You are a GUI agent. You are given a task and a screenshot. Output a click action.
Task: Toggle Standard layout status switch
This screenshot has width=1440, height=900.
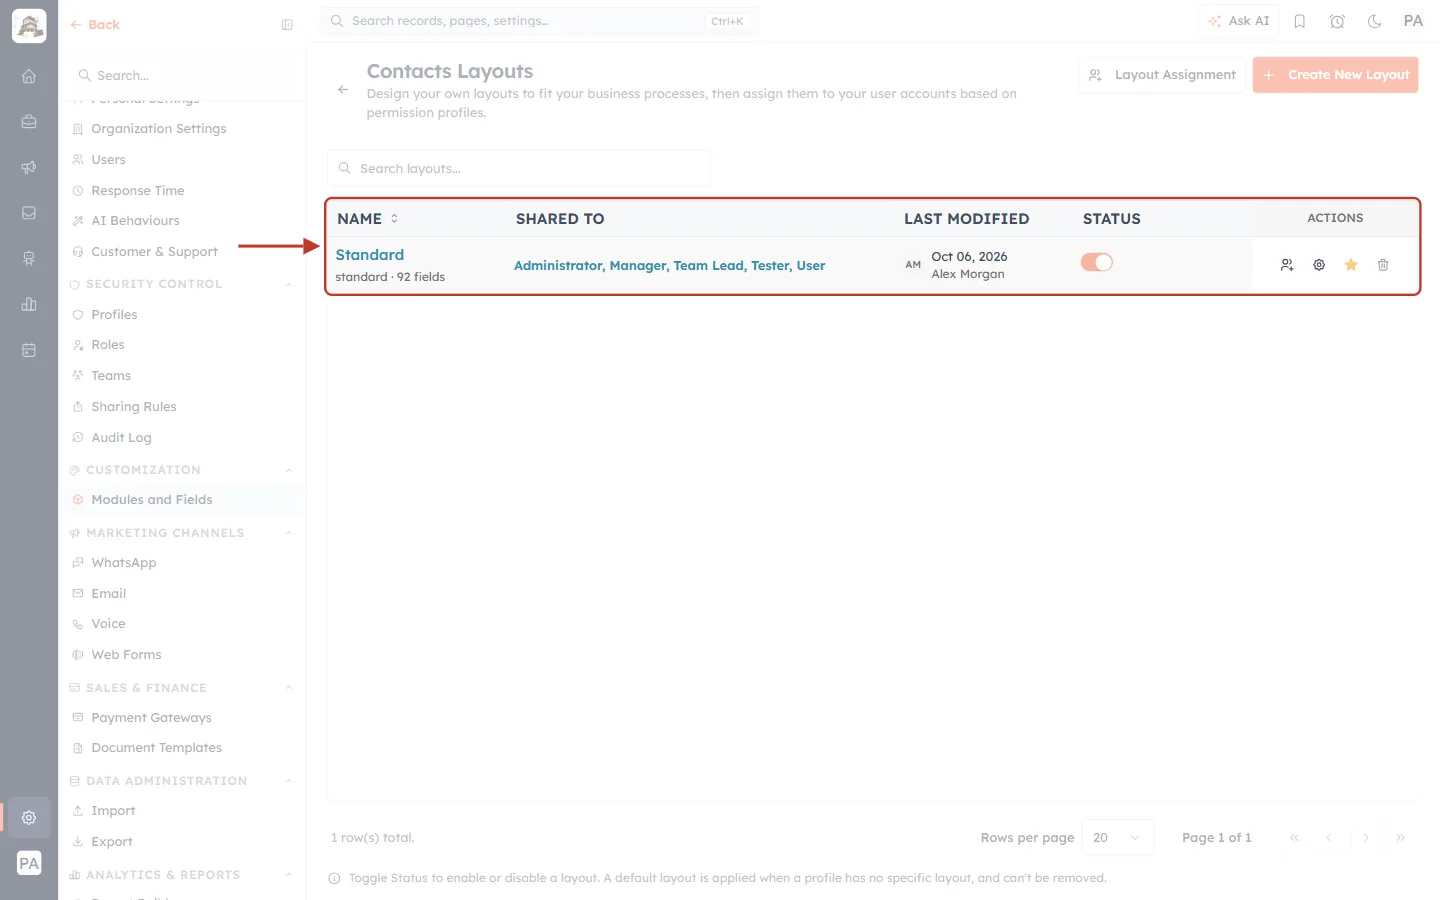click(1097, 262)
